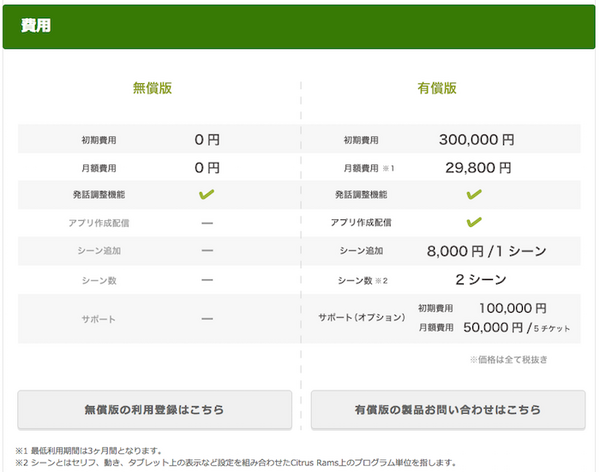Click the free version シーン追加 dash
This screenshot has width=600, height=472.
tap(207, 251)
